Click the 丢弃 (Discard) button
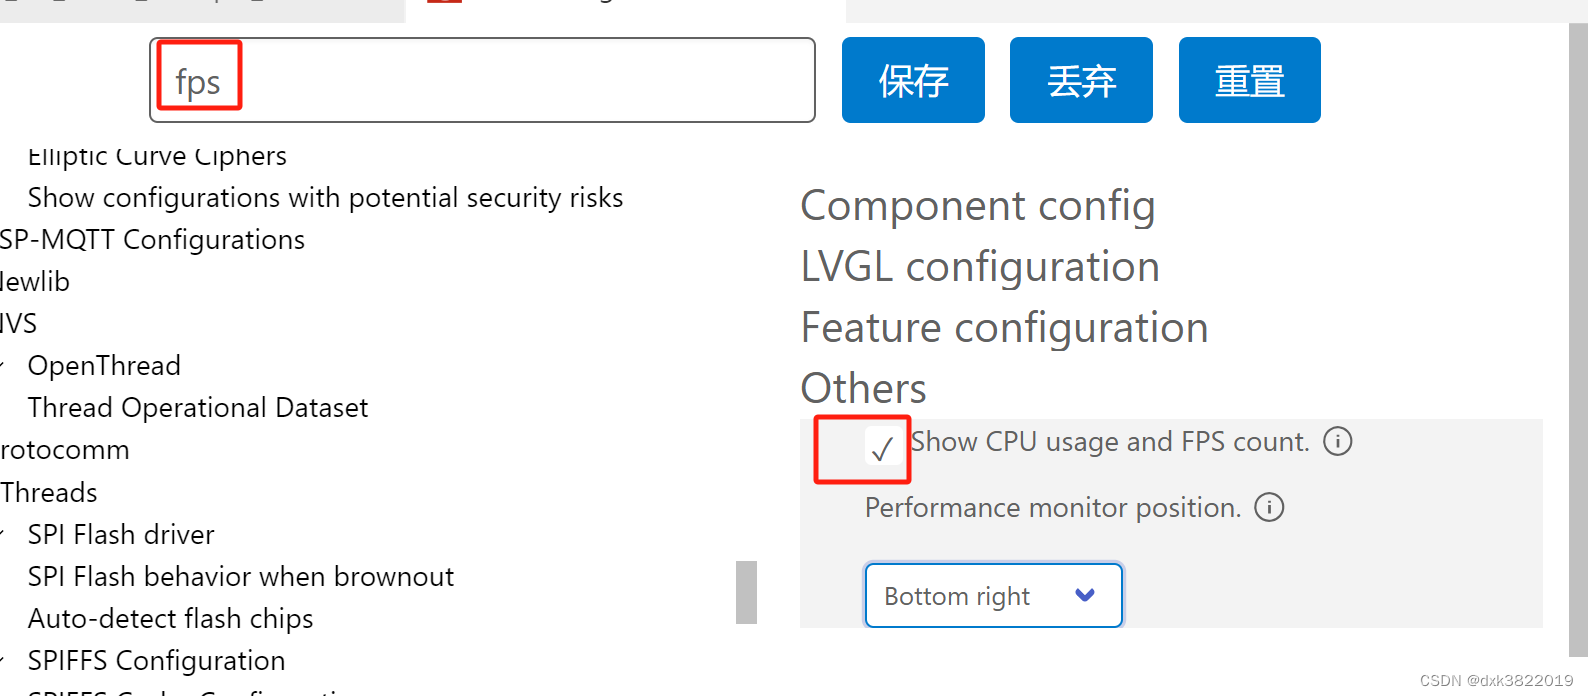 pyautogui.click(x=1081, y=79)
